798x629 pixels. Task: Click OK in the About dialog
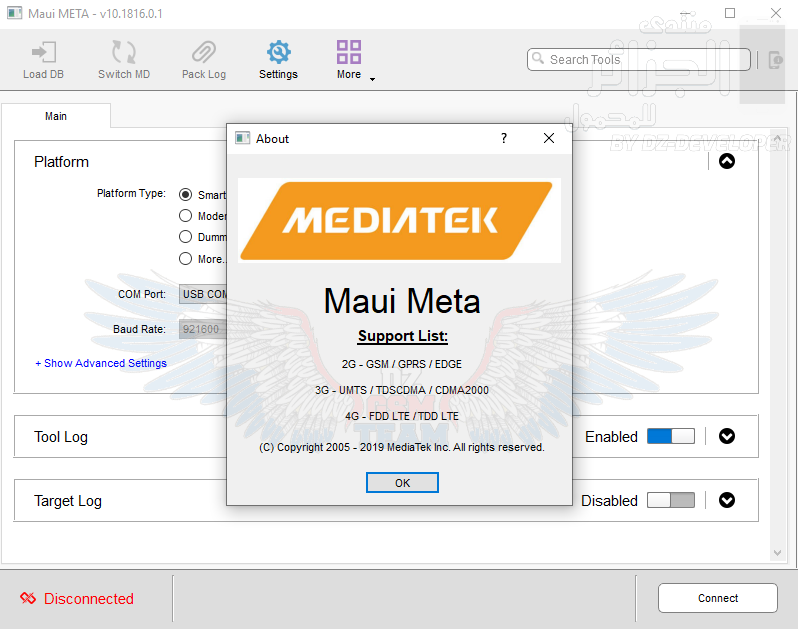tap(402, 482)
